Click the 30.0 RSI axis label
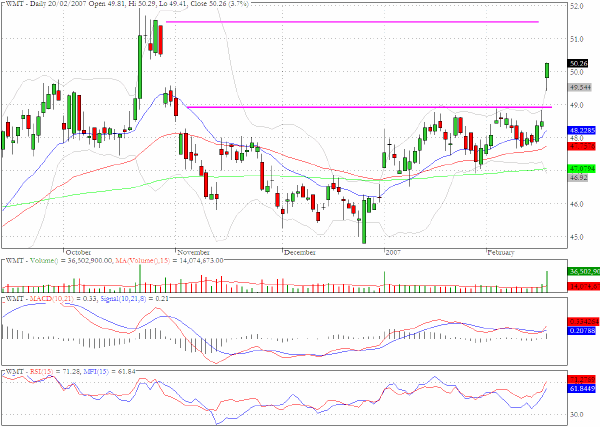Image resolution: width=600 pixels, height=427 pixels. click(x=577, y=414)
